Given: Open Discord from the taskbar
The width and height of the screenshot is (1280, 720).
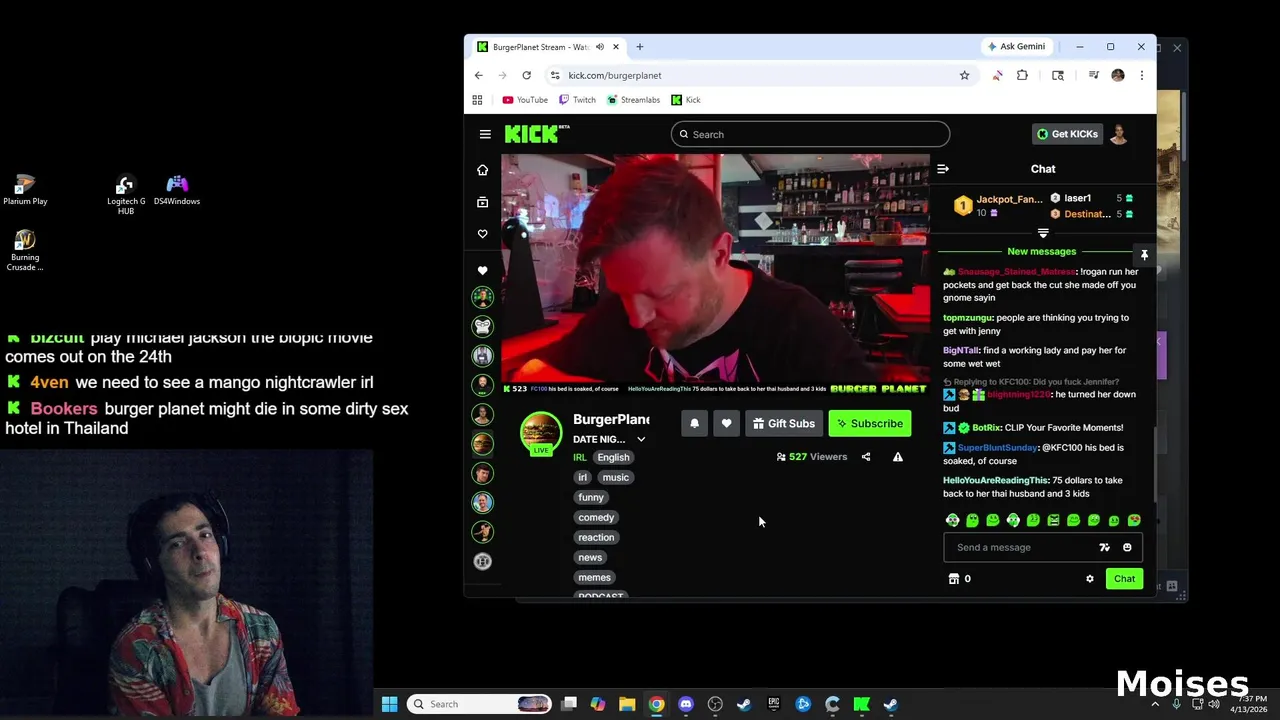Looking at the screenshot, I should (686, 704).
